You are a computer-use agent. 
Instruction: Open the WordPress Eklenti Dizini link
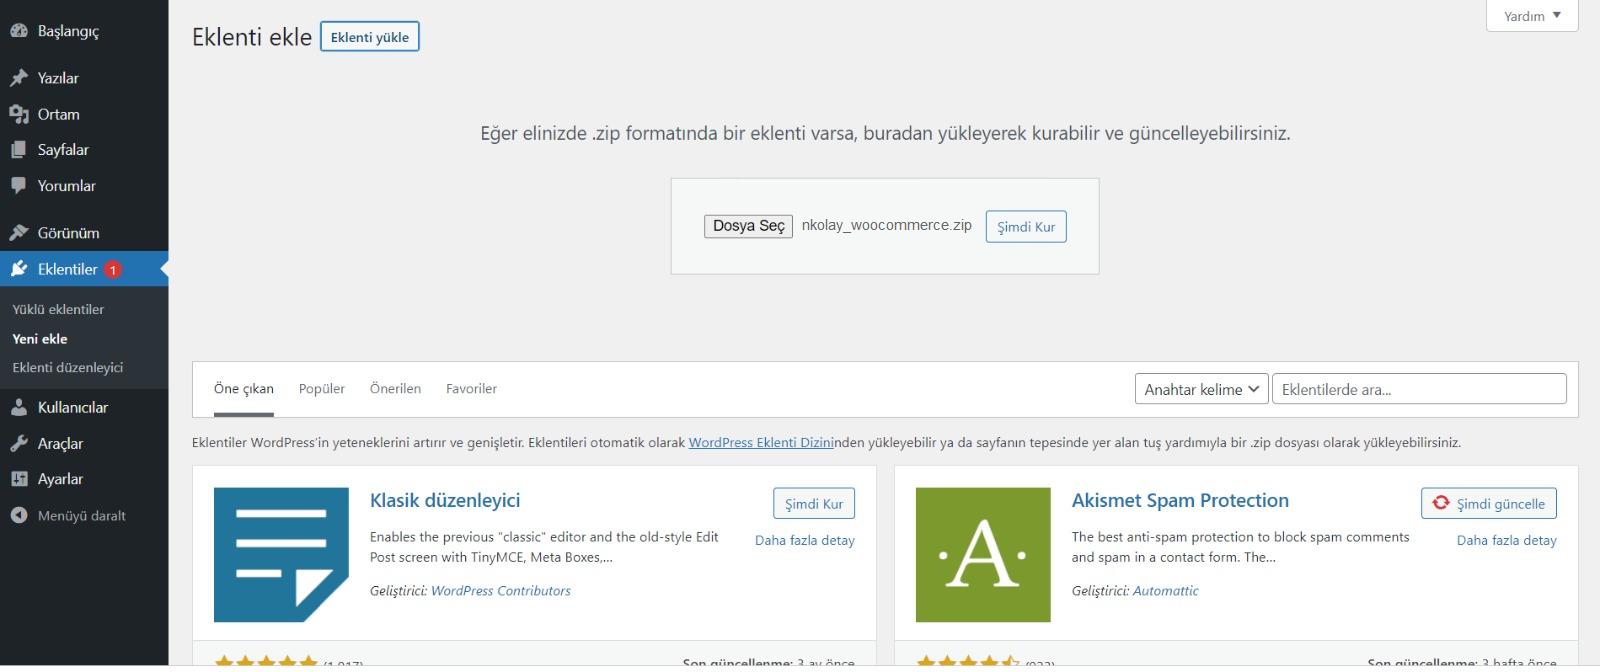760,443
